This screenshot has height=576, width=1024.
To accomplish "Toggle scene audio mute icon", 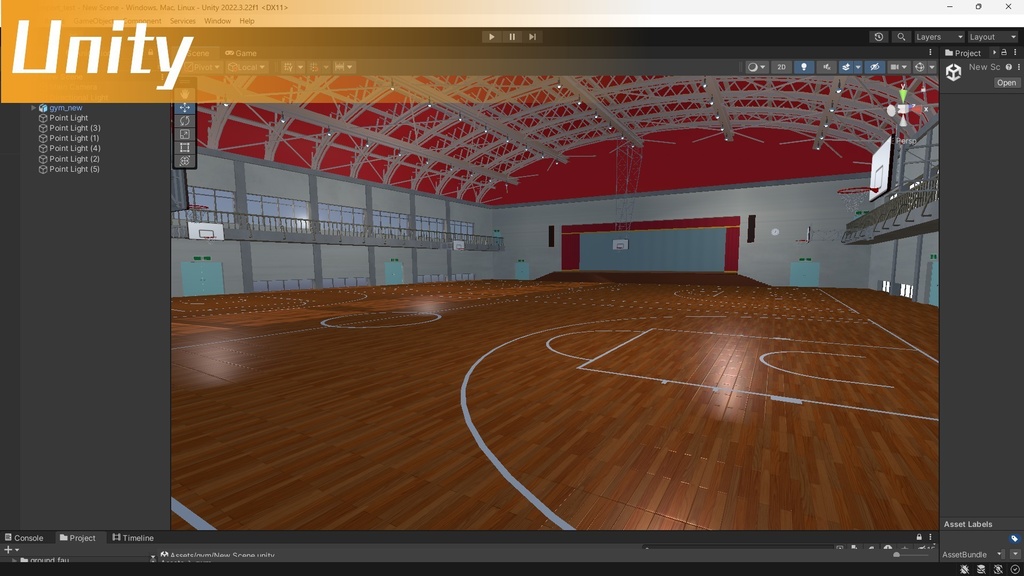I will (826, 67).
